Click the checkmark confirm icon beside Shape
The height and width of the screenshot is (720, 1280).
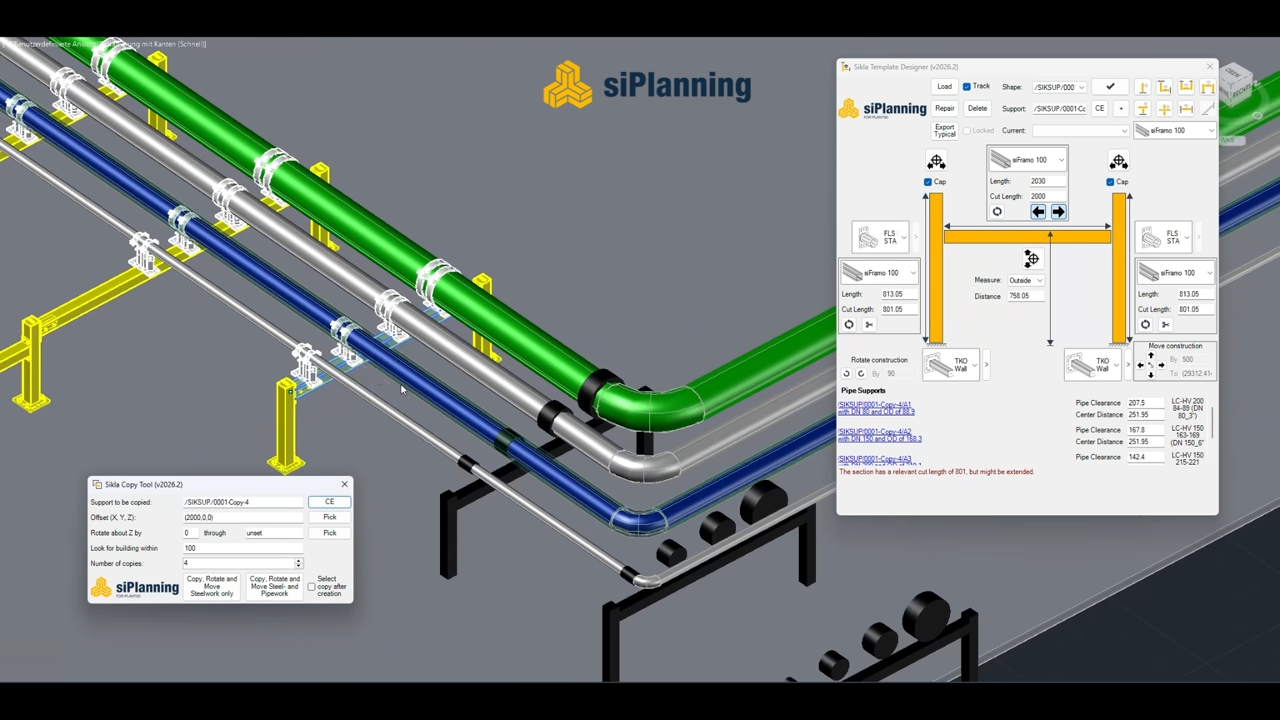[x=1110, y=87]
